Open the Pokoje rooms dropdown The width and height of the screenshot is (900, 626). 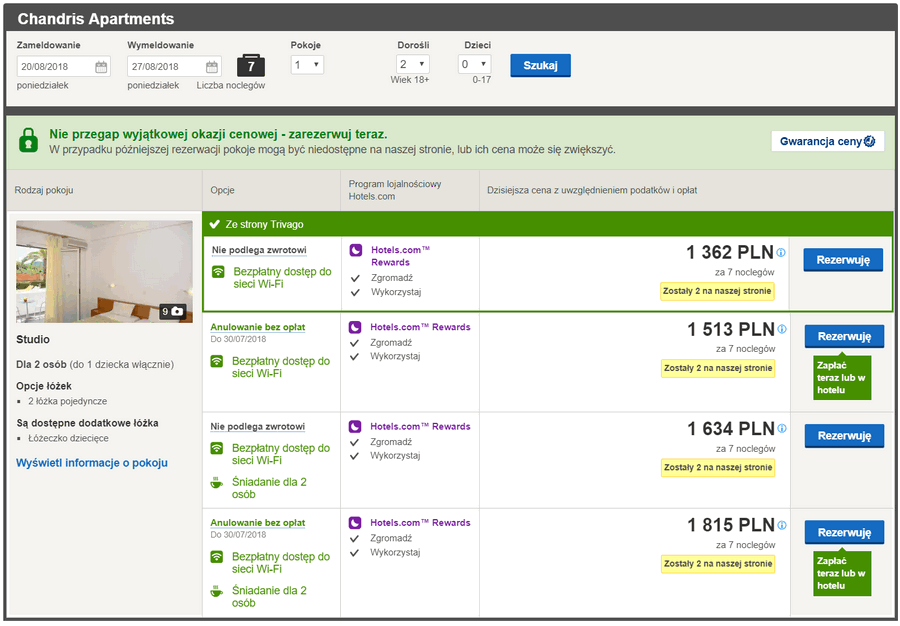point(307,65)
